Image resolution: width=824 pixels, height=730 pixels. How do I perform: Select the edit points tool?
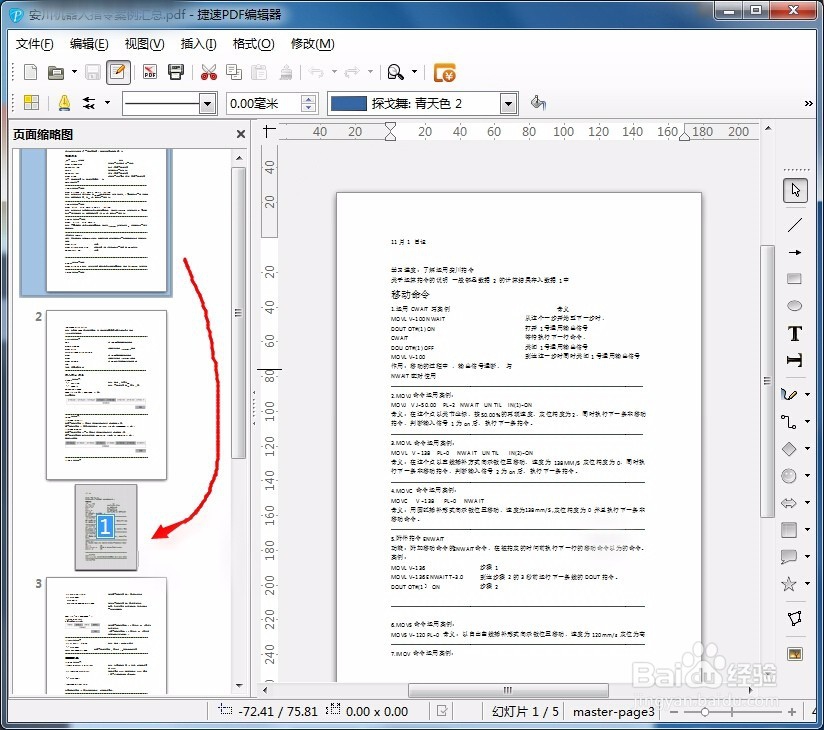(795, 618)
